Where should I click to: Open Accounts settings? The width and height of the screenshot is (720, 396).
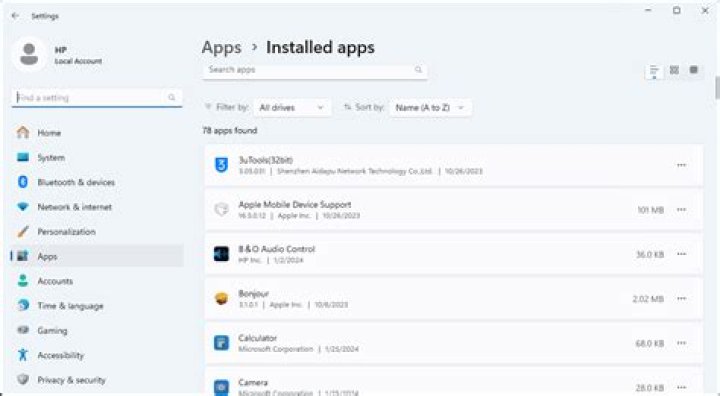coord(96,281)
